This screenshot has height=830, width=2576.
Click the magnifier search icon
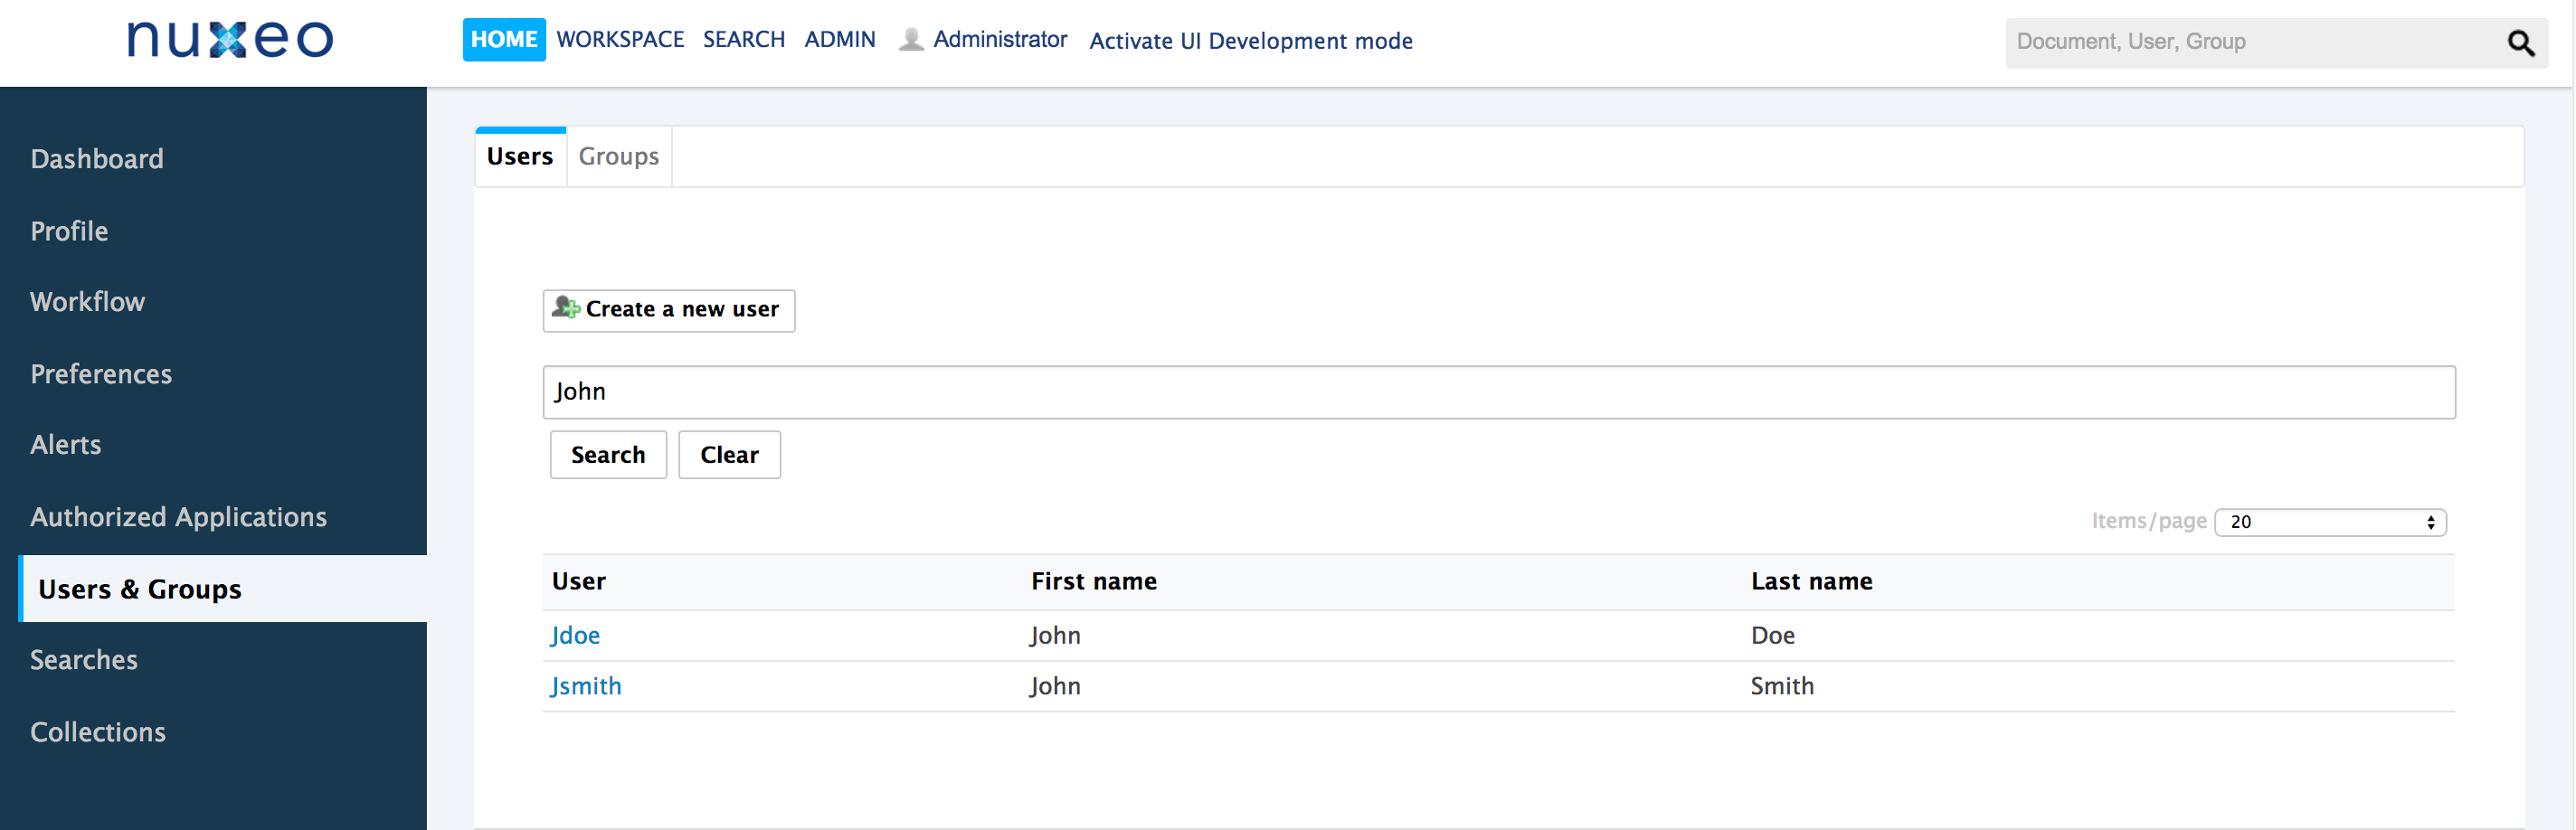point(2520,43)
